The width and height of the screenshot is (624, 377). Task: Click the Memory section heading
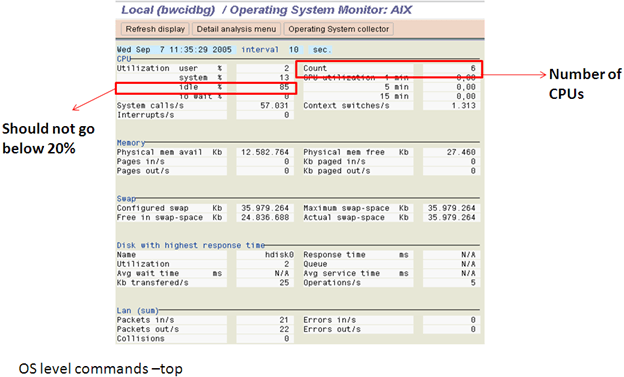coord(131,143)
